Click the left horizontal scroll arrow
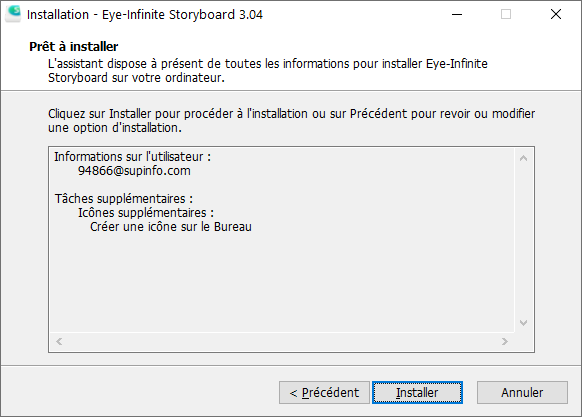The height and width of the screenshot is (417, 582). 59,341
